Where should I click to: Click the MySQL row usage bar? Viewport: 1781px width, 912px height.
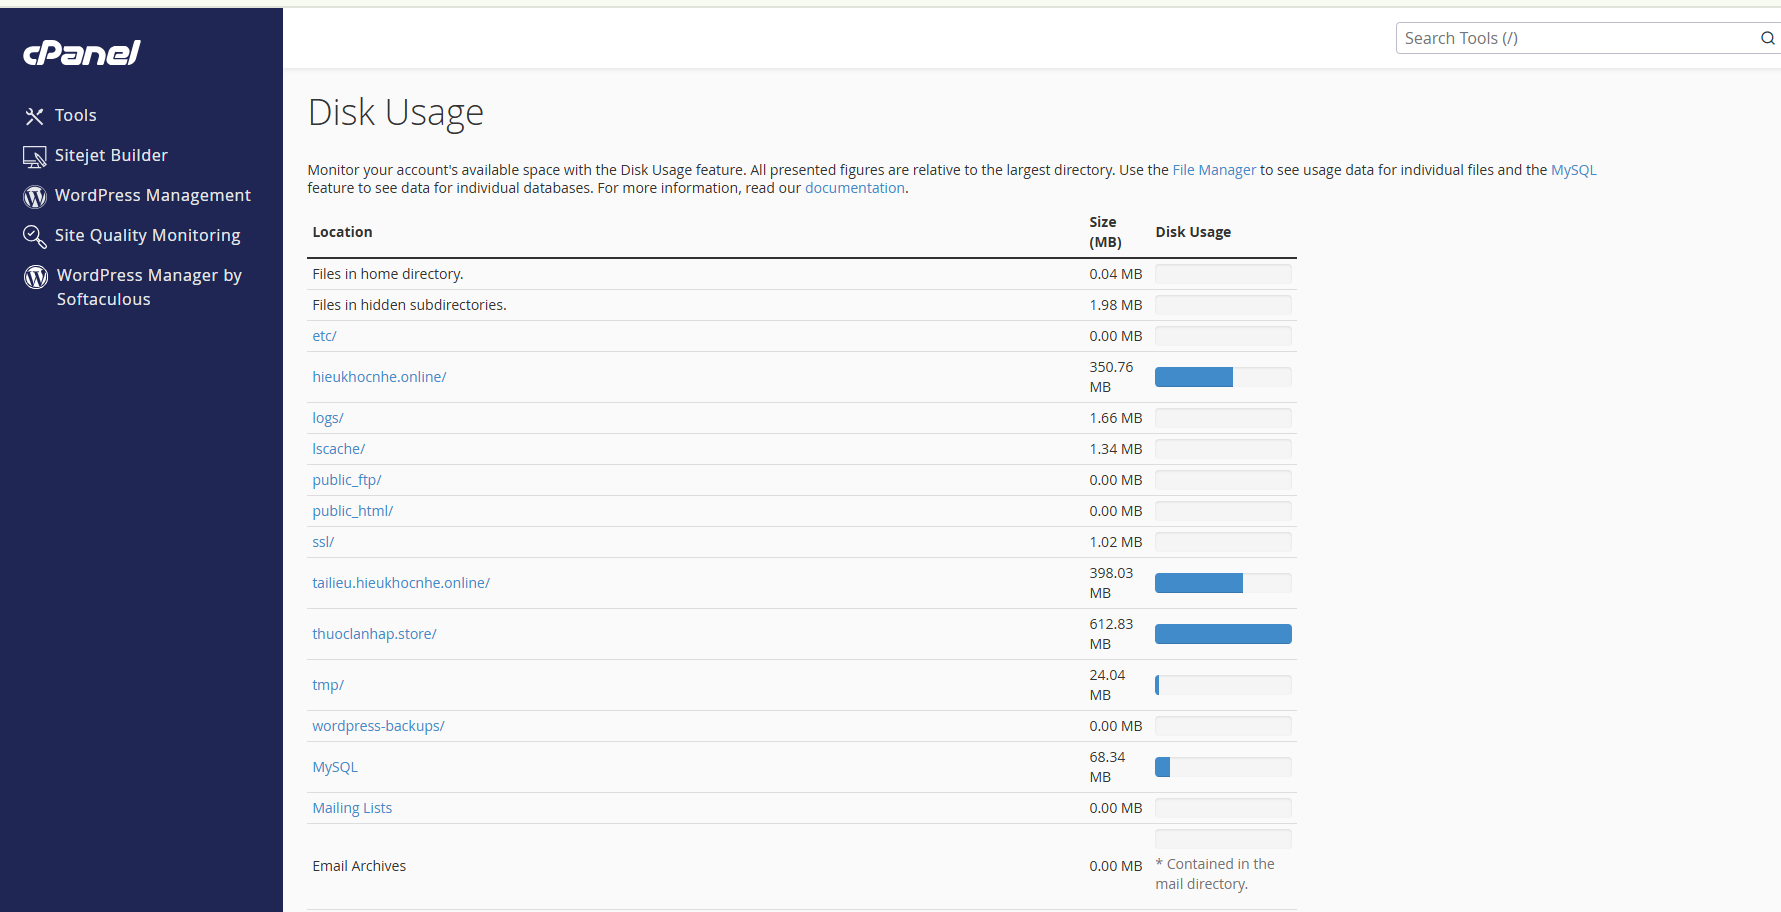click(1222, 767)
